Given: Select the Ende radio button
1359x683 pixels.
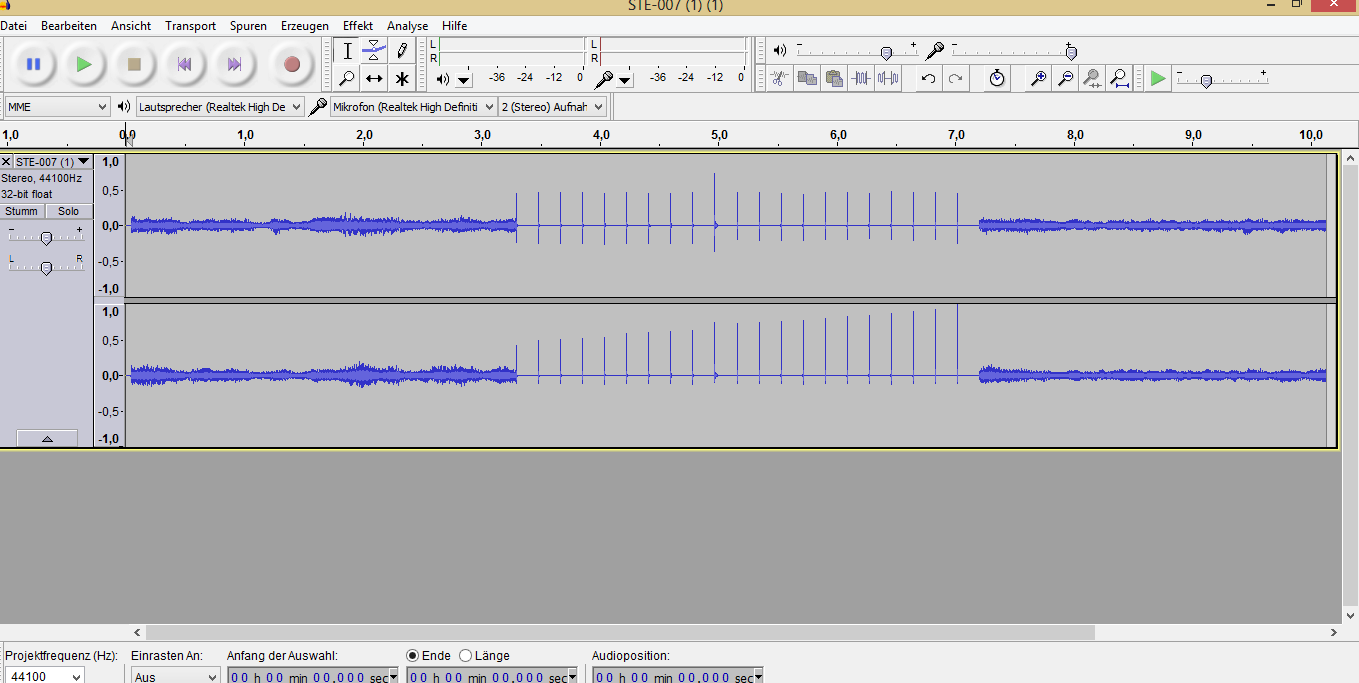Looking at the screenshot, I should 412,656.
